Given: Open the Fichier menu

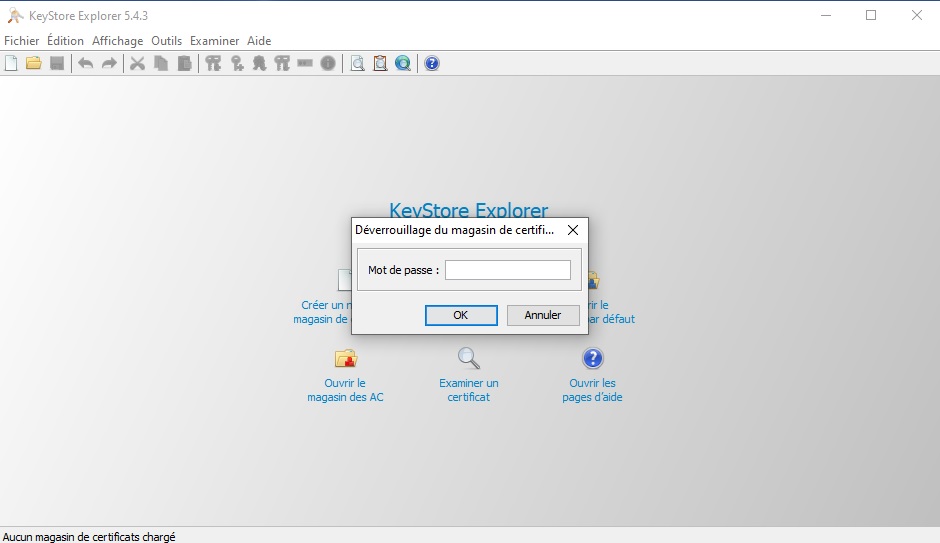Looking at the screenshot, I should coord(22,41).
